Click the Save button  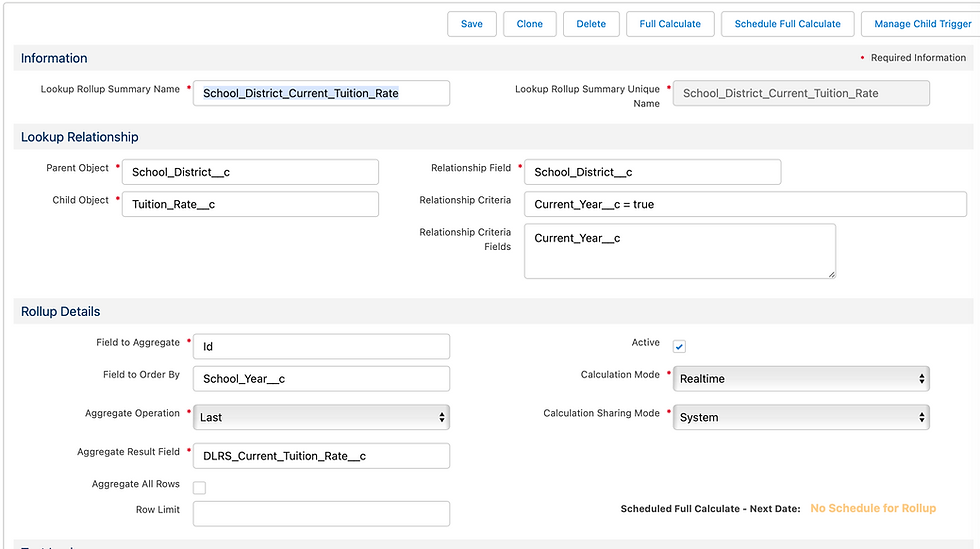(x=472, y=24)
